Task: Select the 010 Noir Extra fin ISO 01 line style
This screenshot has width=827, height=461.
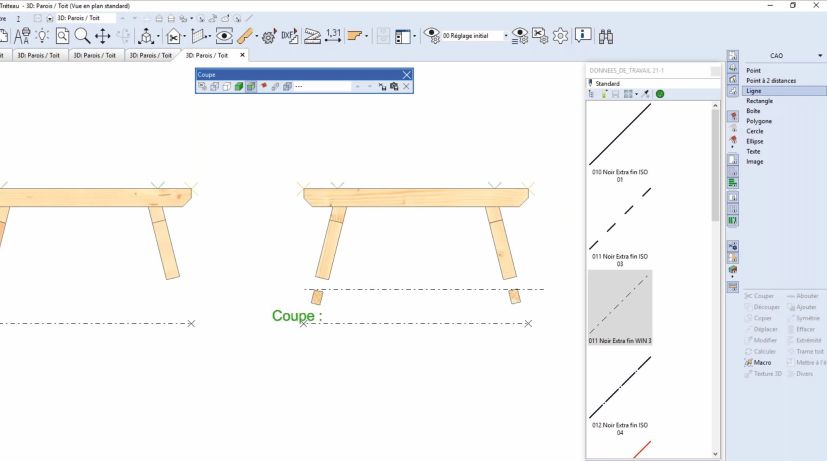Action: (x=620, y=140)
